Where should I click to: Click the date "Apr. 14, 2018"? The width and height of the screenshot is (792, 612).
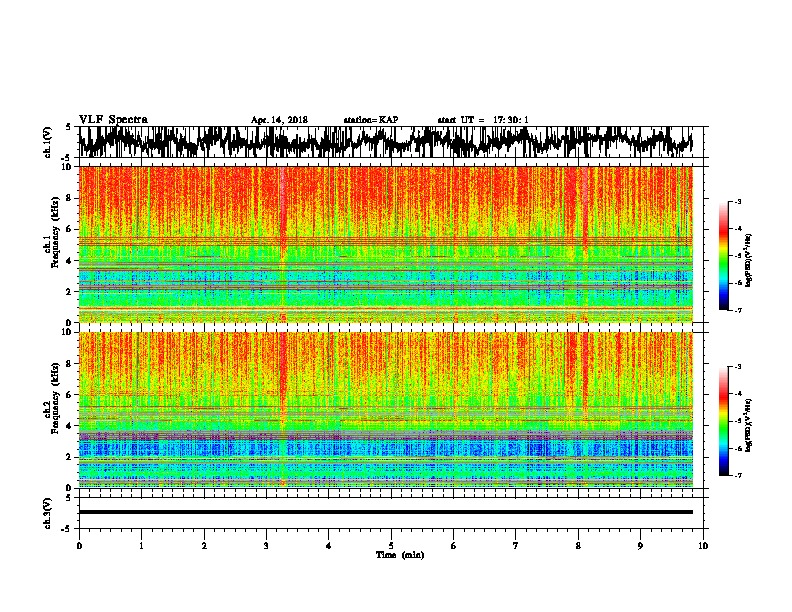click(x=279, y=120)
